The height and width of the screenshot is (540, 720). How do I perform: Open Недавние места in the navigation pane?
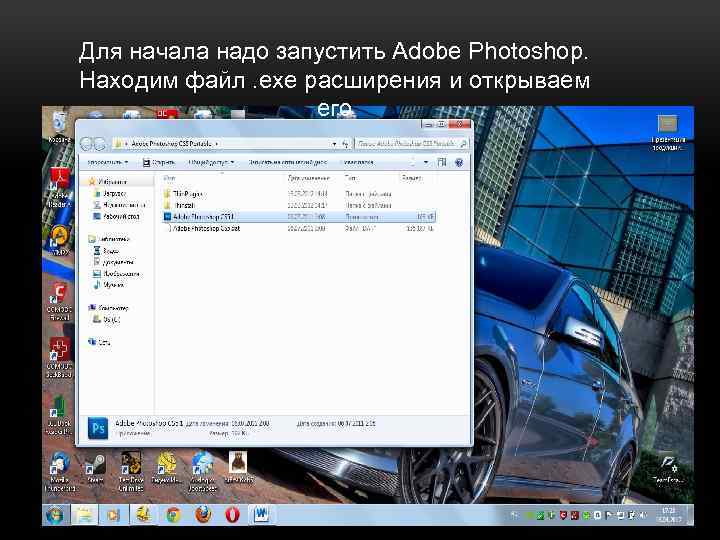click(119, 205)
